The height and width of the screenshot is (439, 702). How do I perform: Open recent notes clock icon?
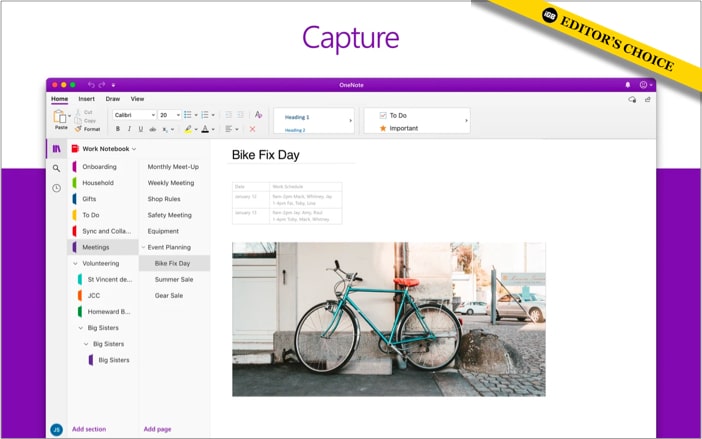pos(56,188)
